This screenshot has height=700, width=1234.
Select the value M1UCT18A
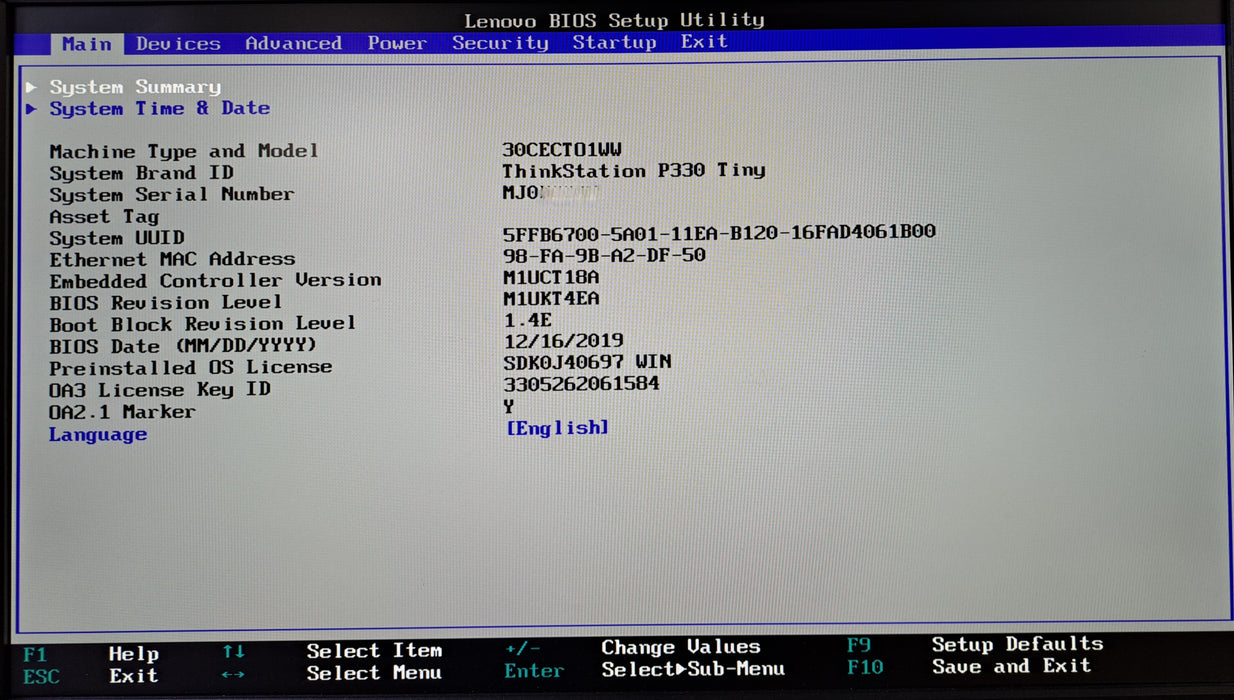point(551,277)
